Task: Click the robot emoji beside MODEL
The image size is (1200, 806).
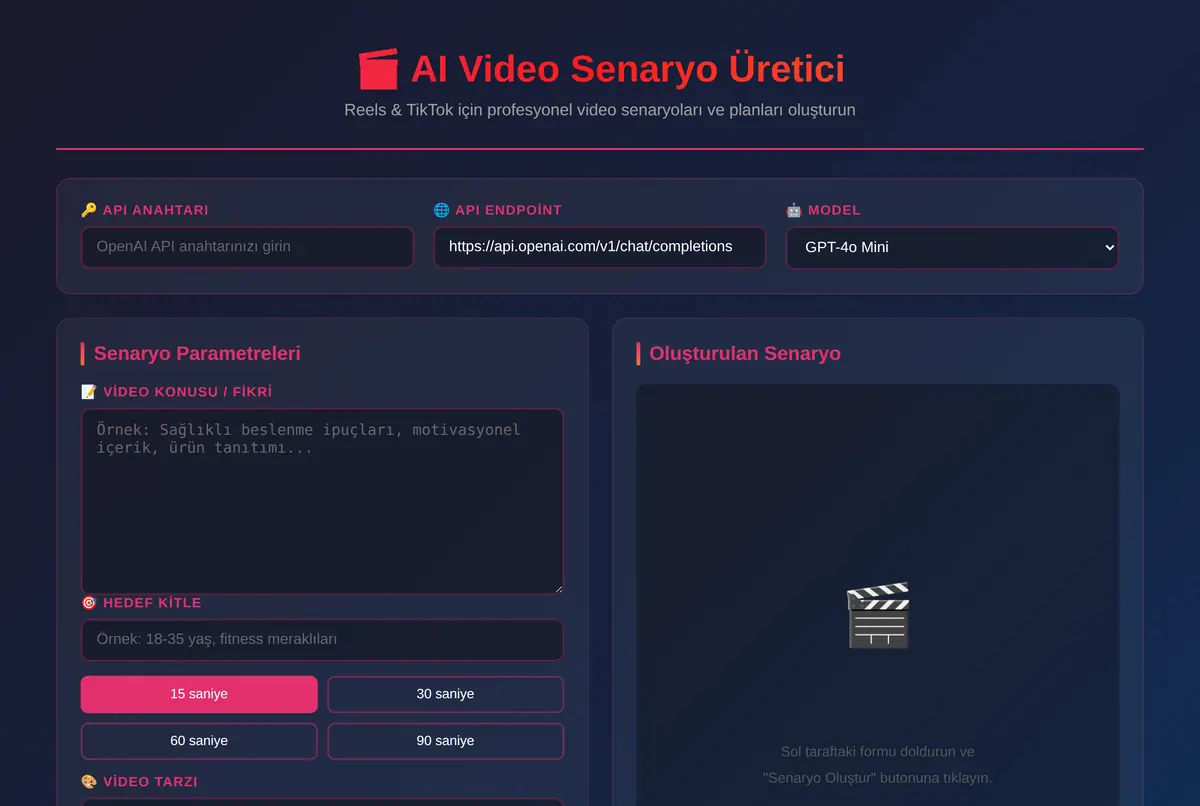Action: (x=794, y=211)
